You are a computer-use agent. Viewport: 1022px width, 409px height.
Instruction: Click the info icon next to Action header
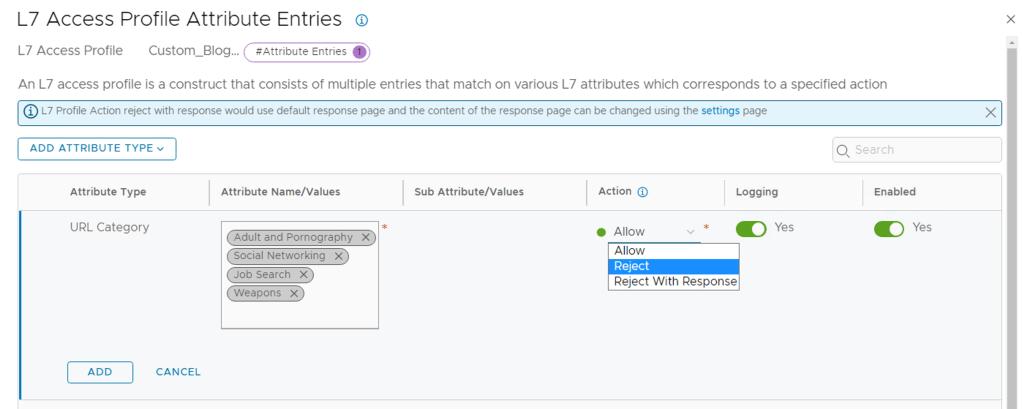(643, 192)
